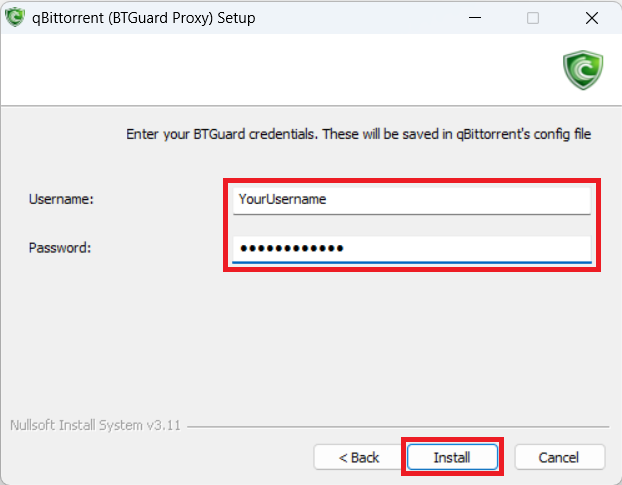Focus the Username input field
The image size is (622, 485).
click(410, 199)
